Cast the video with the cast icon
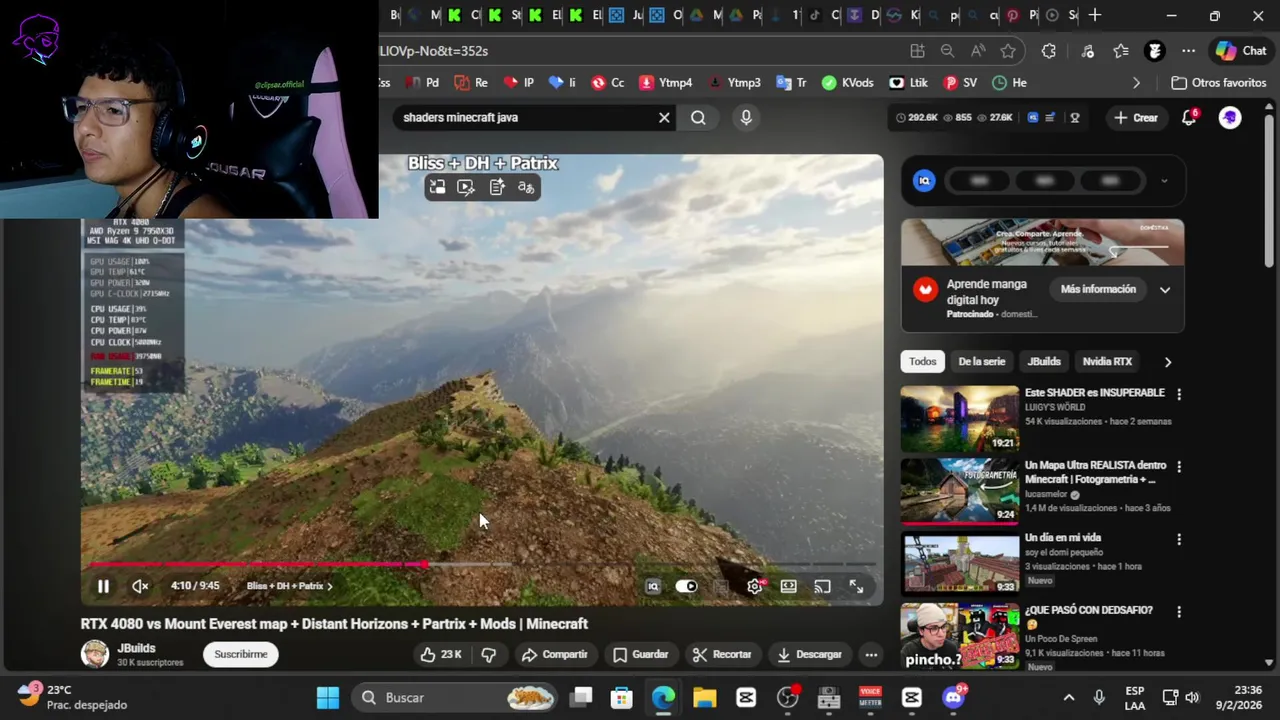Viewport: 1280px width, 720px height. click(822, 587)
